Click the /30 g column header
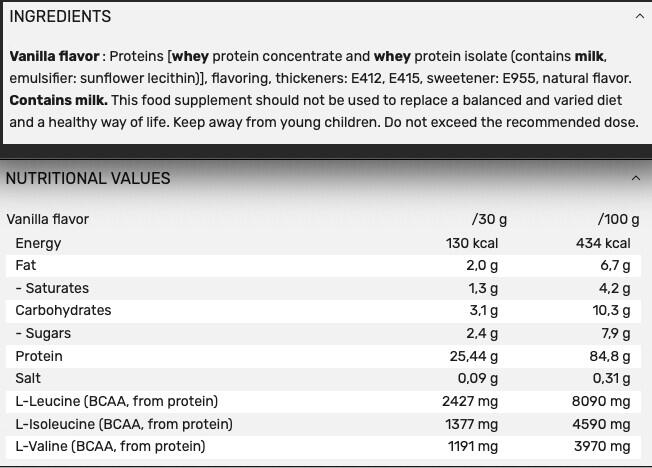The width and height of the screenshot is (652, 468). [489, 219]
